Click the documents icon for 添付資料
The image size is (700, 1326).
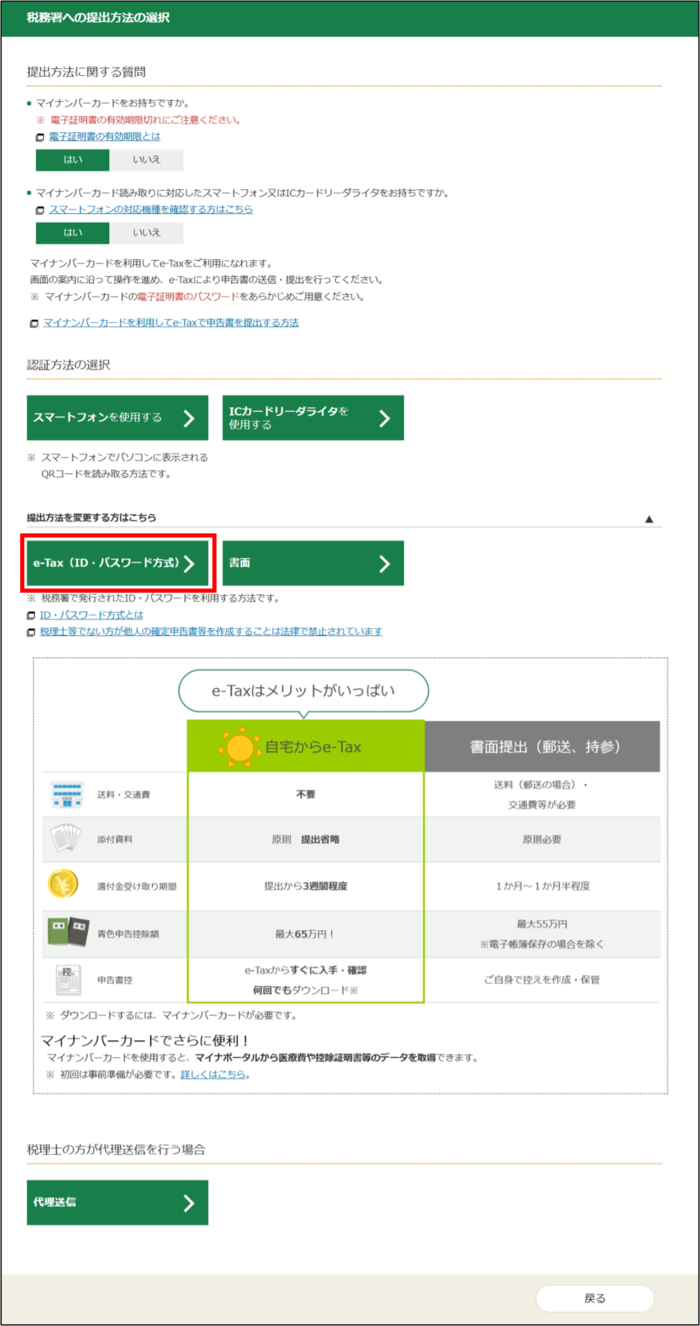(x=65, y=839)
